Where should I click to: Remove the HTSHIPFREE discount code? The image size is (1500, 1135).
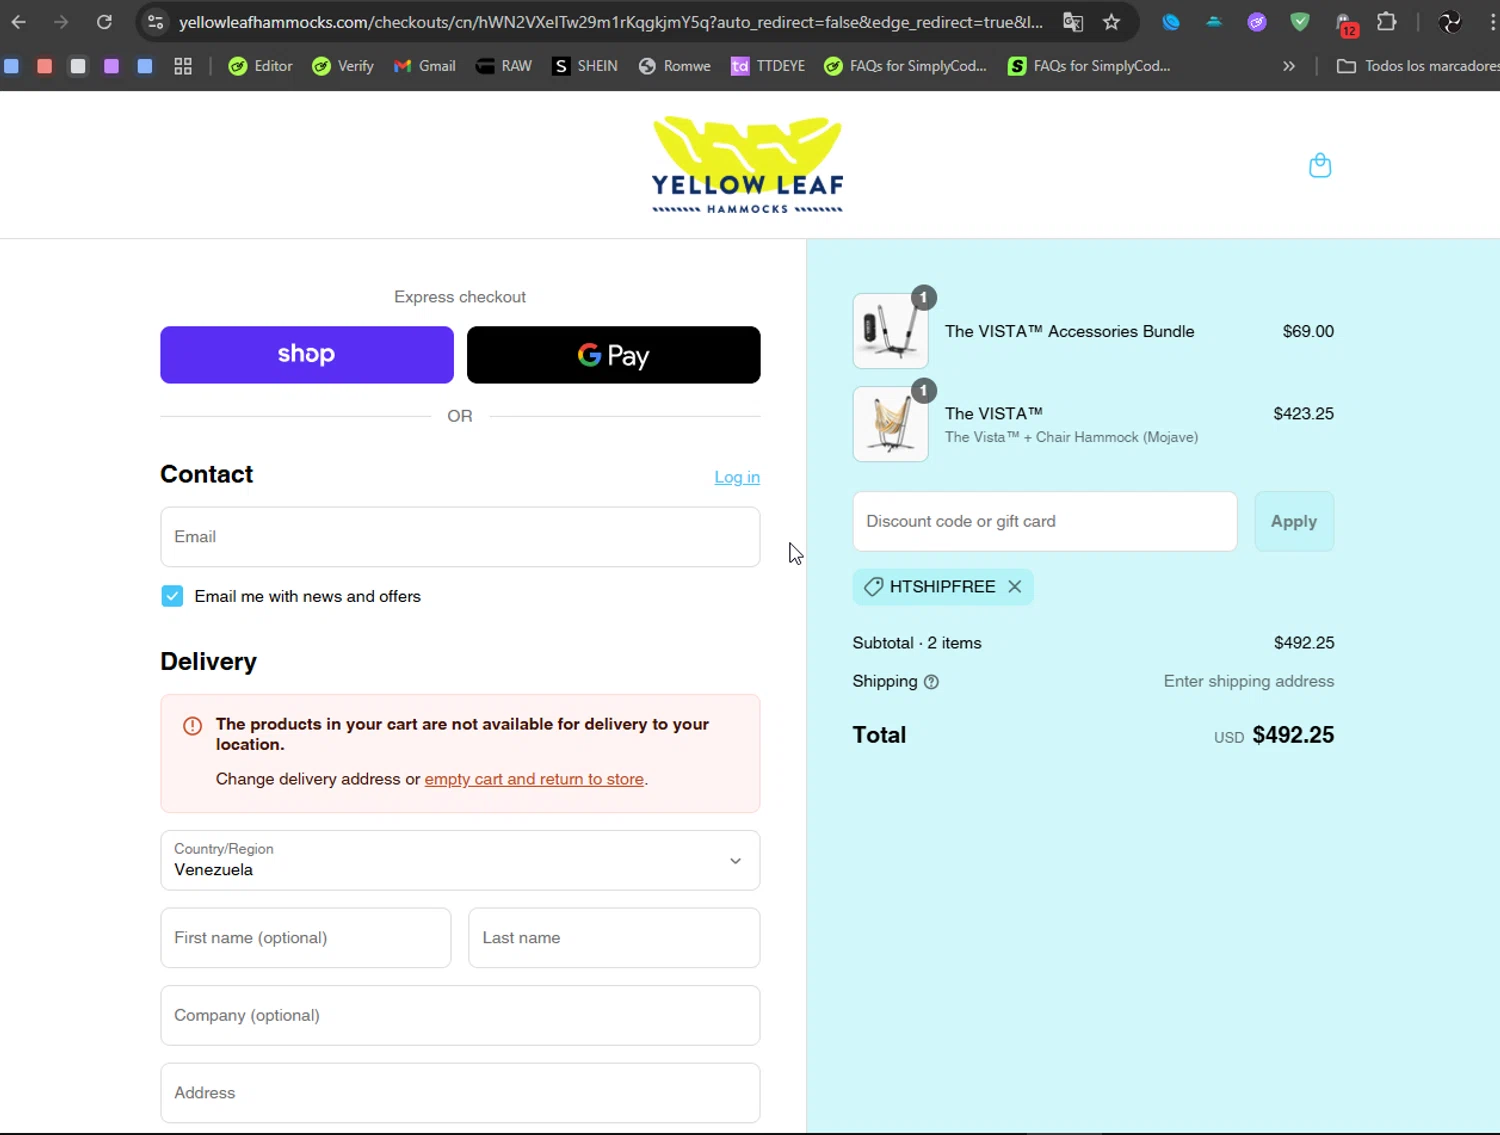click(1014, 587)
